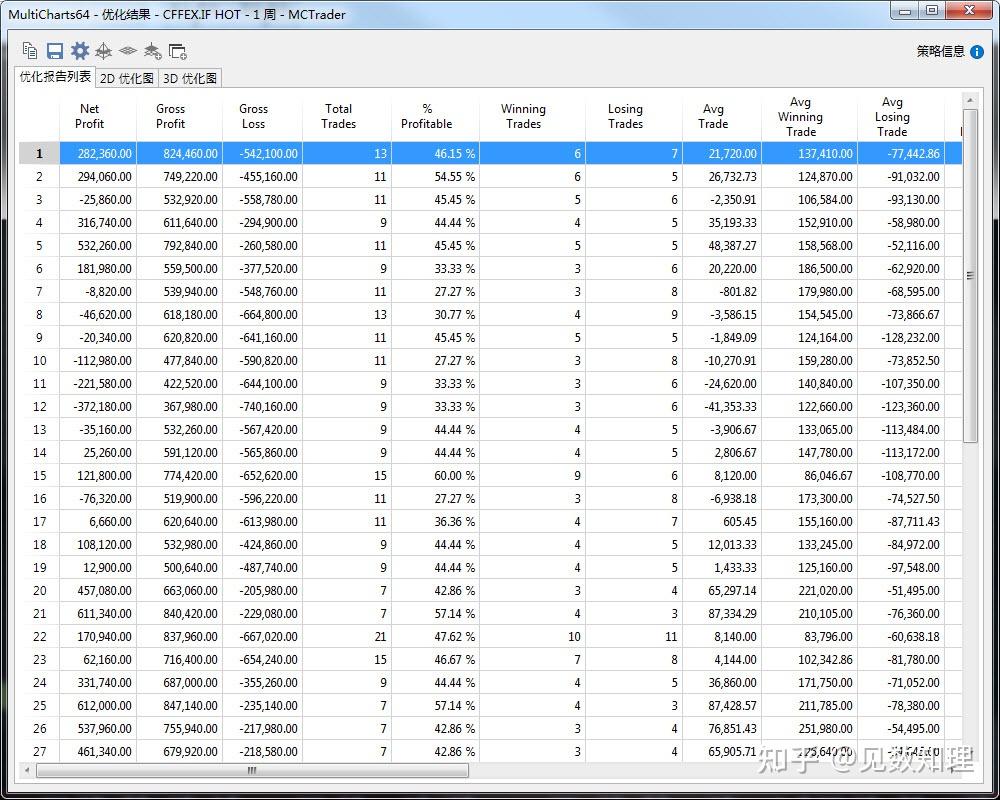Image resolution: width=1000 pixels, height=800 pixels.
Task: Click the Avg Winning Trade column header
Action: coord(800,117)
